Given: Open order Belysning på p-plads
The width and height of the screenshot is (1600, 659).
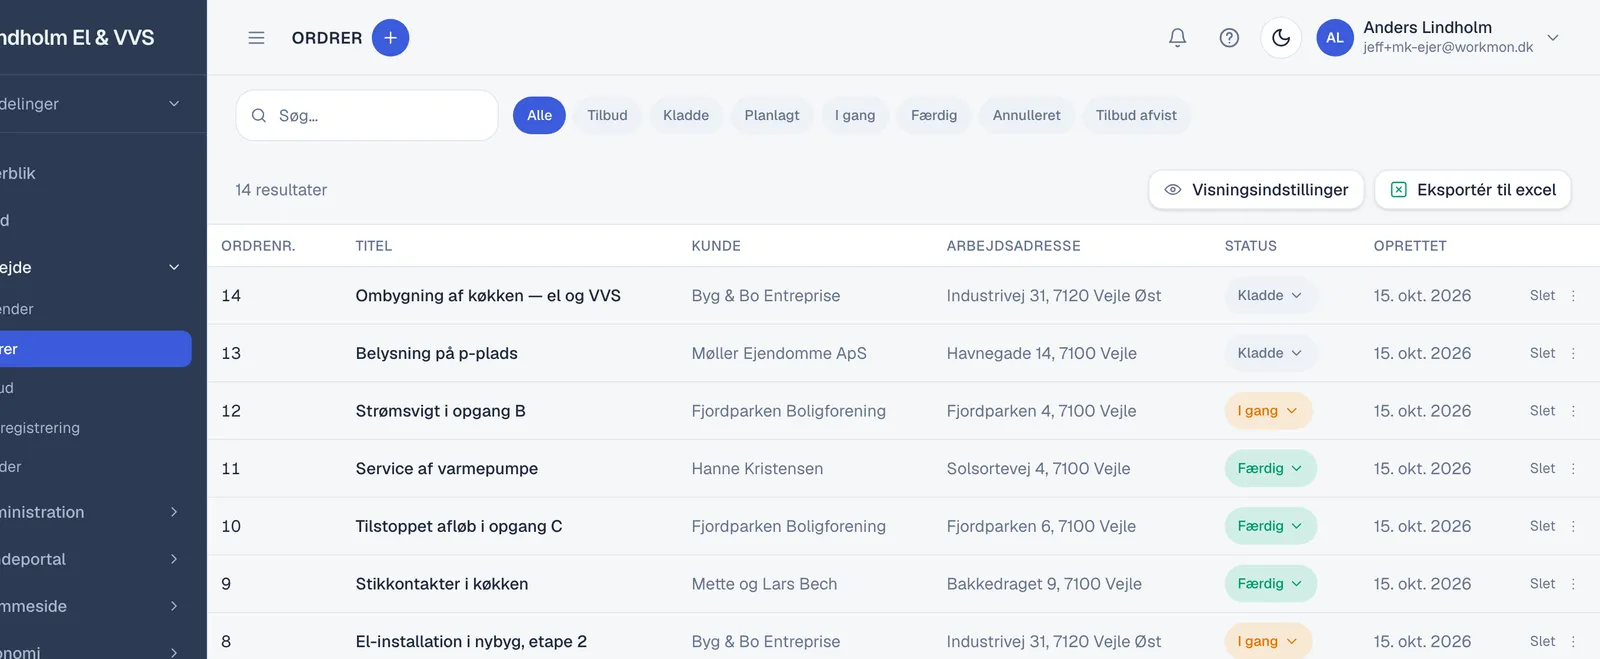Looking at the screenshot, I should click(x=436, y=354).
